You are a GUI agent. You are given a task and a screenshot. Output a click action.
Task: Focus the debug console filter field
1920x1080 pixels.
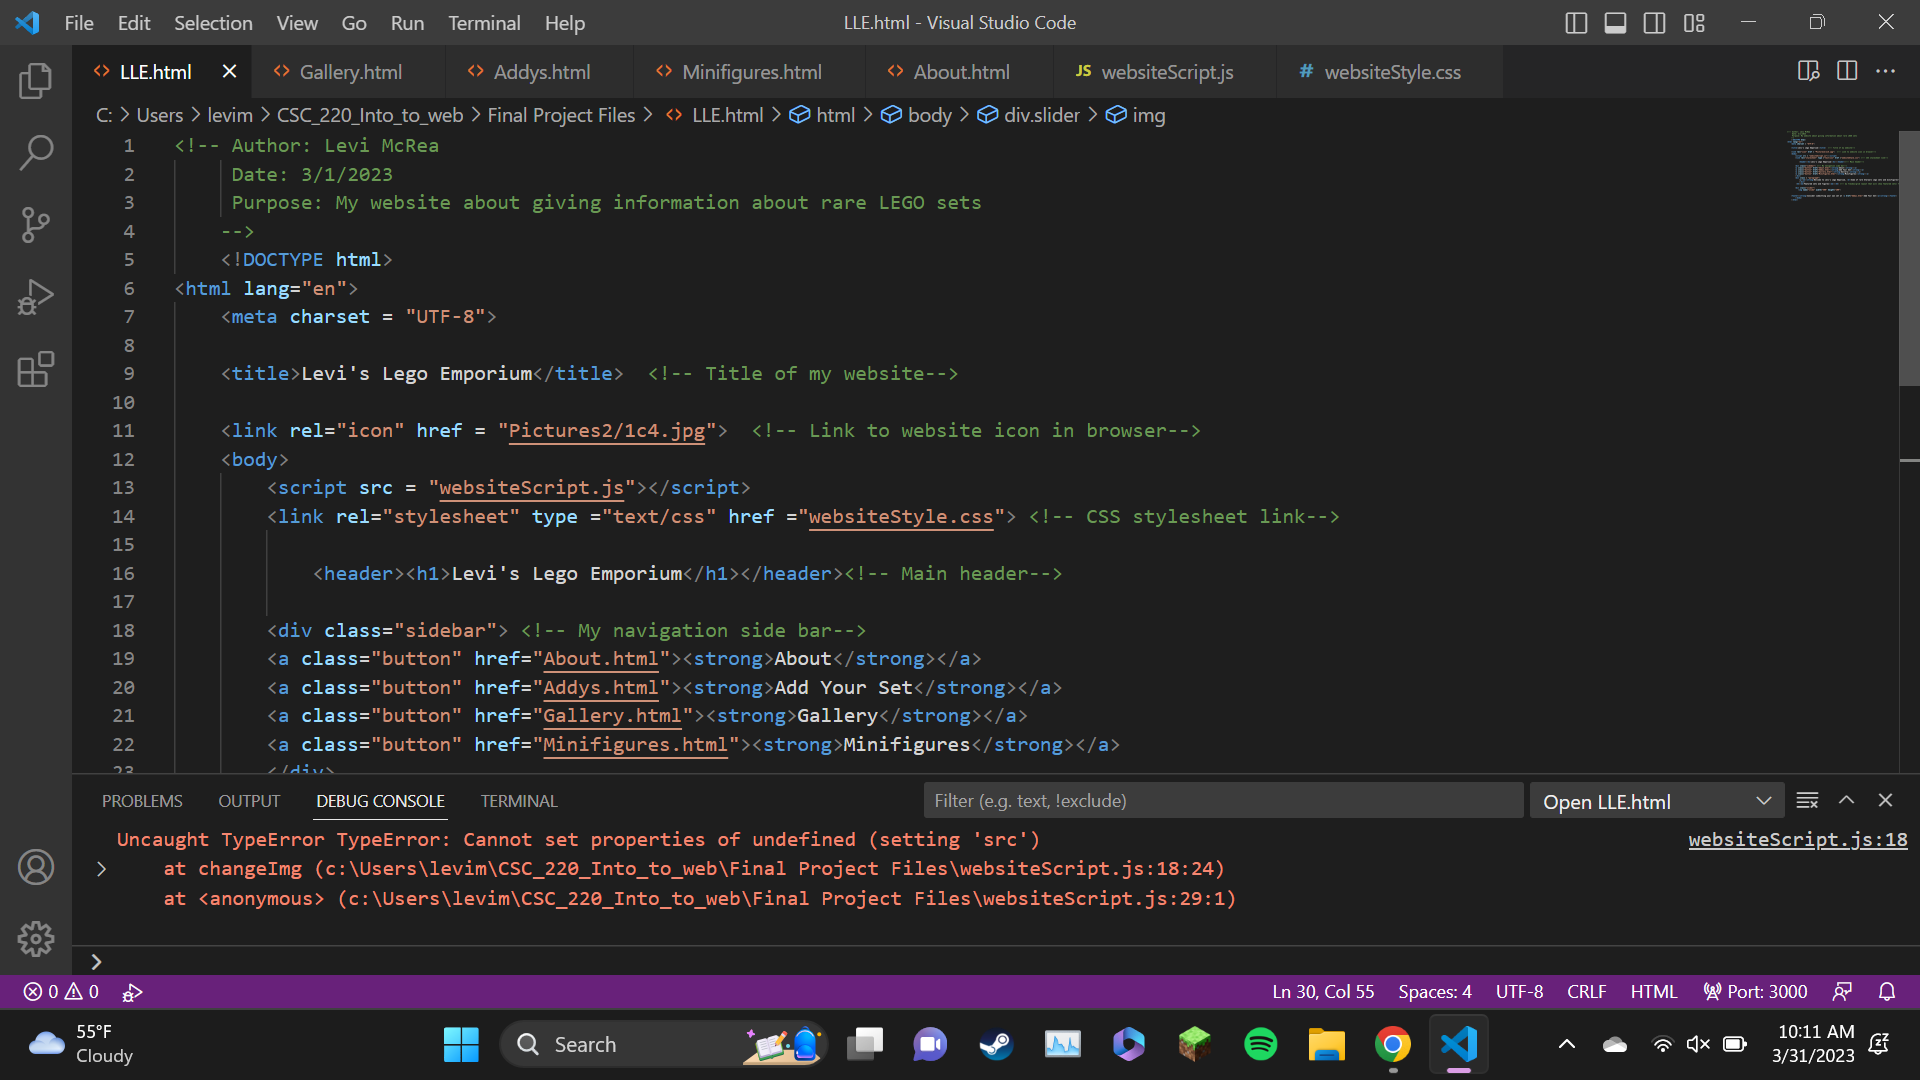click(1222, 801)
